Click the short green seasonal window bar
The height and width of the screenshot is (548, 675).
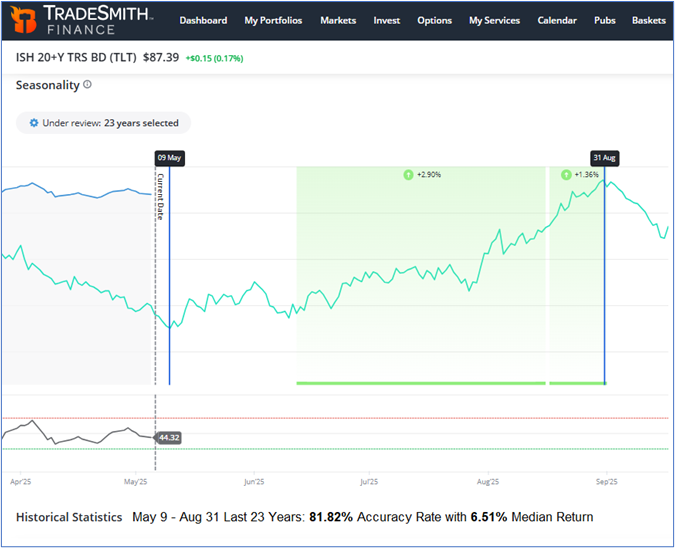click(x=578, y=383)
